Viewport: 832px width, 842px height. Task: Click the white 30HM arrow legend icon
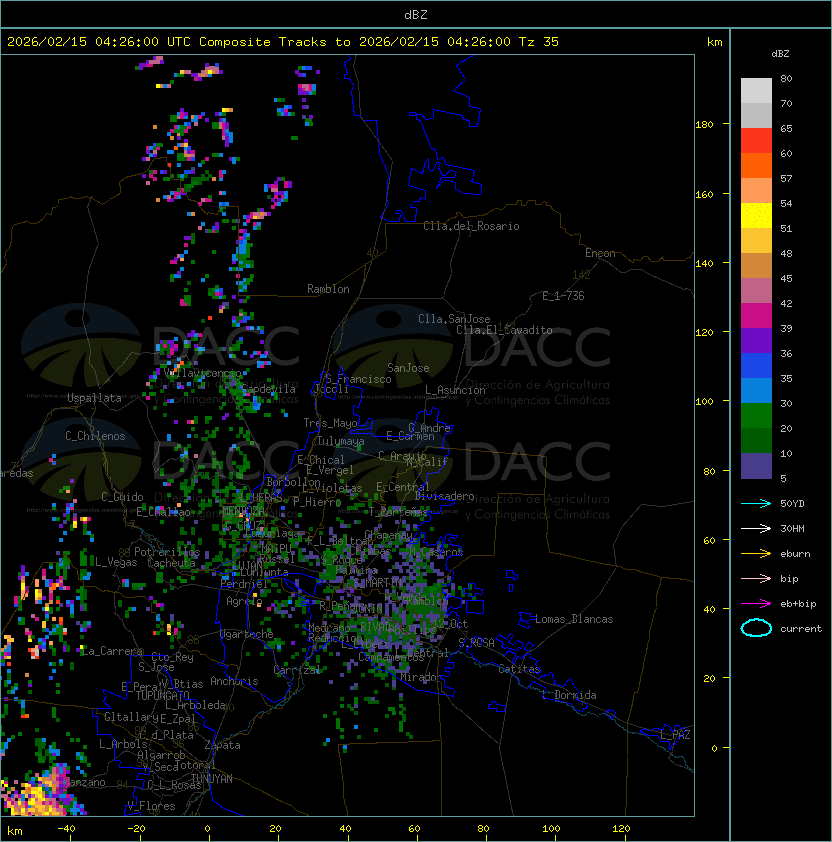(x=756, y=528)
